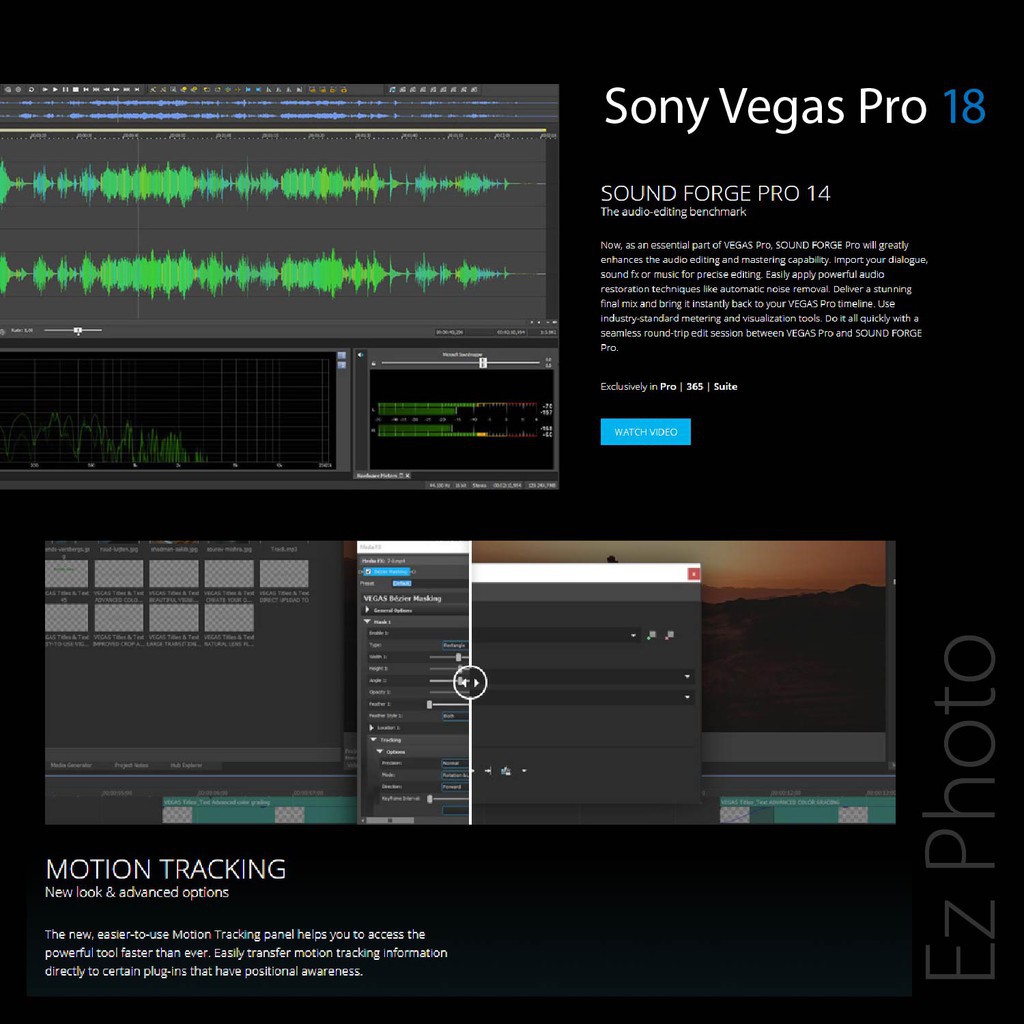Open the Project Notes tab
The height and width of the screenshot is (1024, 1024).
pos(131,765)
